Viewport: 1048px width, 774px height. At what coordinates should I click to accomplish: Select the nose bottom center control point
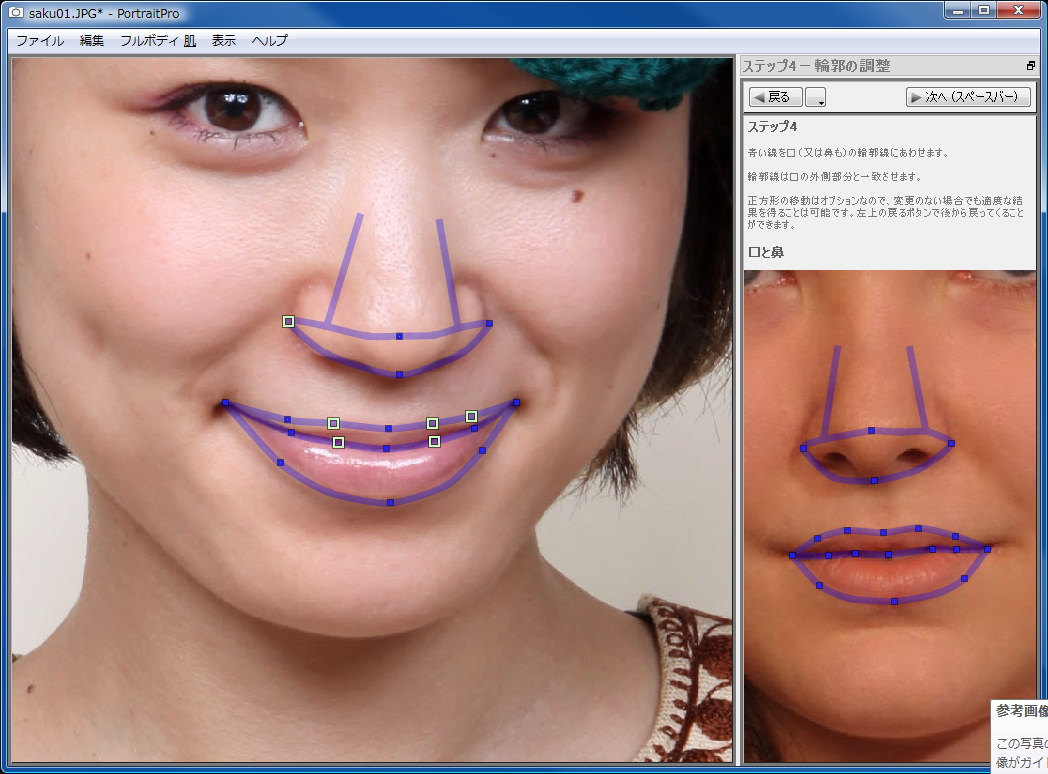click(399, 375)
